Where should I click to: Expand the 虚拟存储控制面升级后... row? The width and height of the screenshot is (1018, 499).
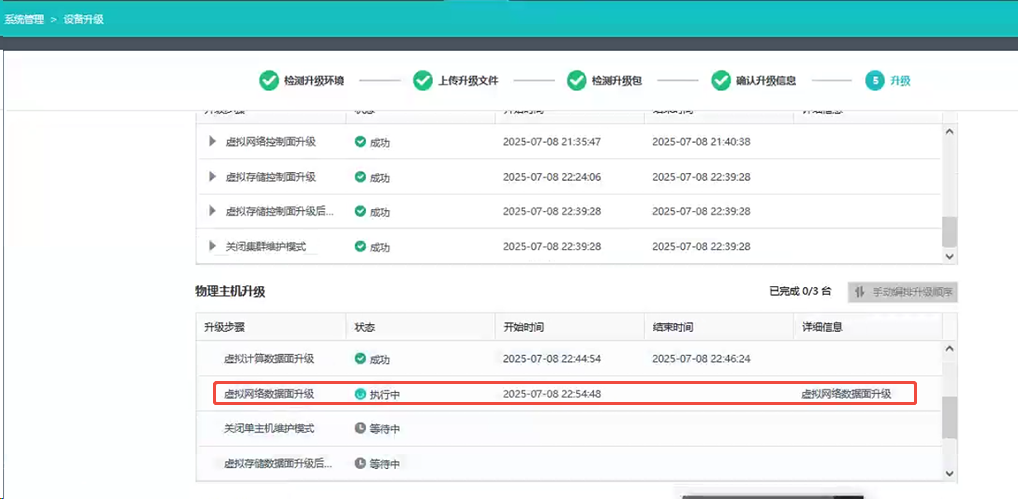click(x=212, y=211)
